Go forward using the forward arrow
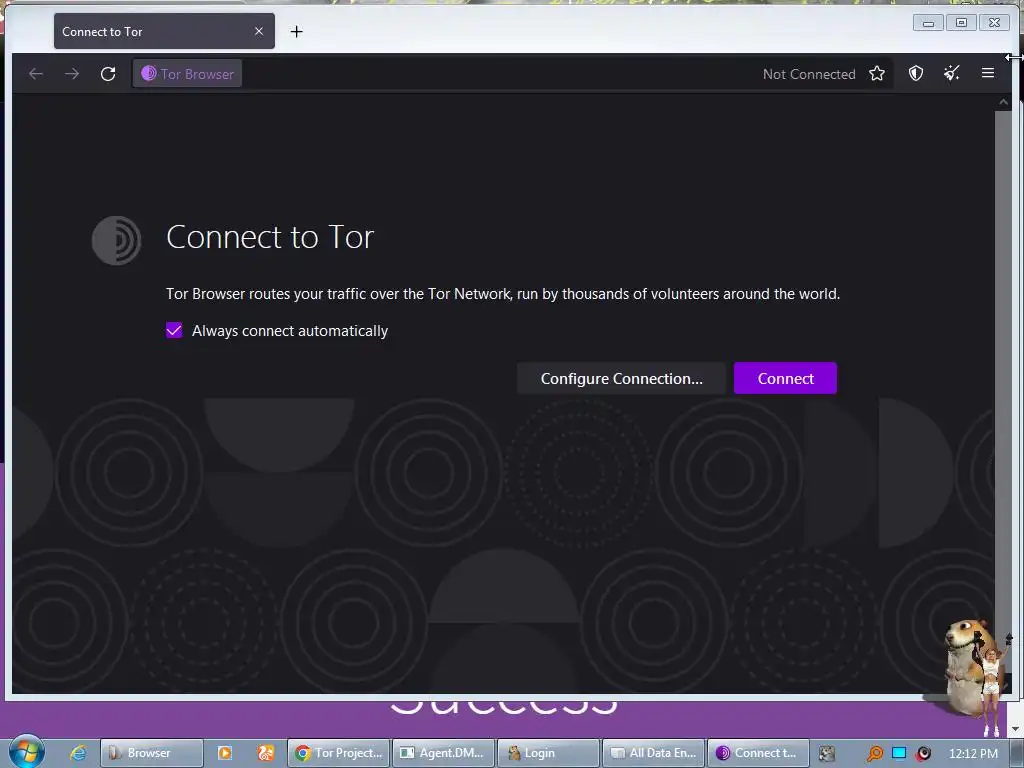This screenshot has height=768, width=1024. click(72, 74)
